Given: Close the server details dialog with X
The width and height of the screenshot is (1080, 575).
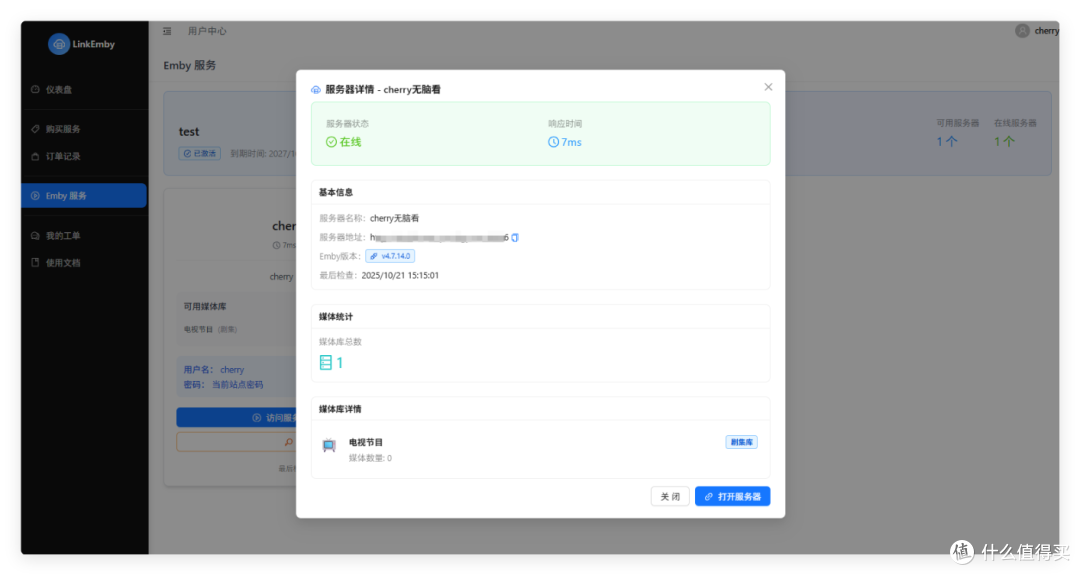Looking at the screenshot, I should (768, 87).
